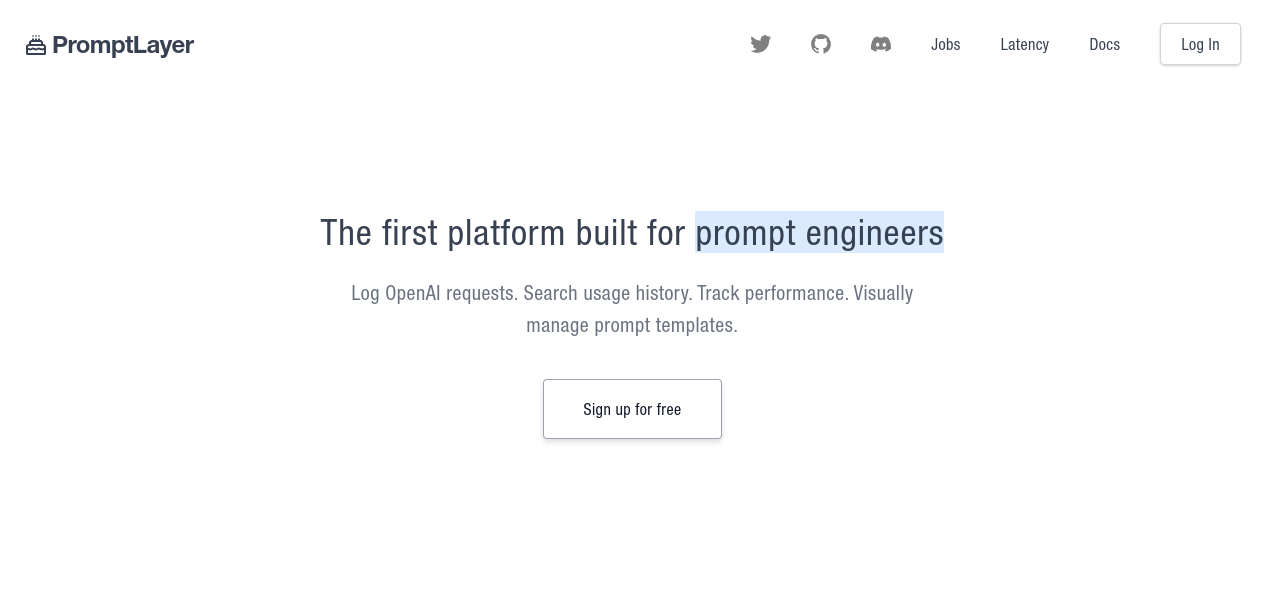Click the "Track performance." sentence

click(772, 293)
